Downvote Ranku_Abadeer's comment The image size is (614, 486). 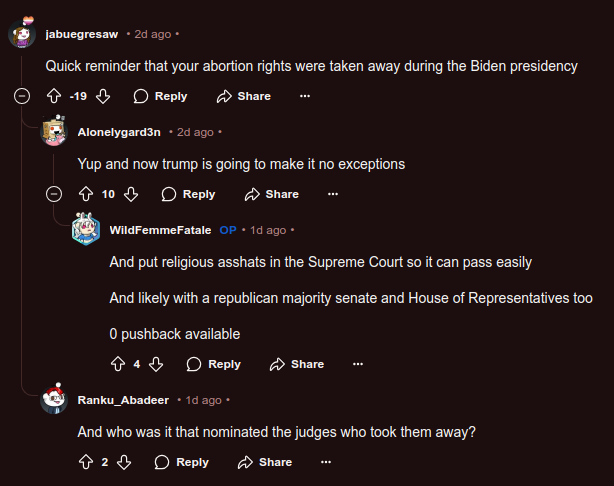click(x=124, y=462)
